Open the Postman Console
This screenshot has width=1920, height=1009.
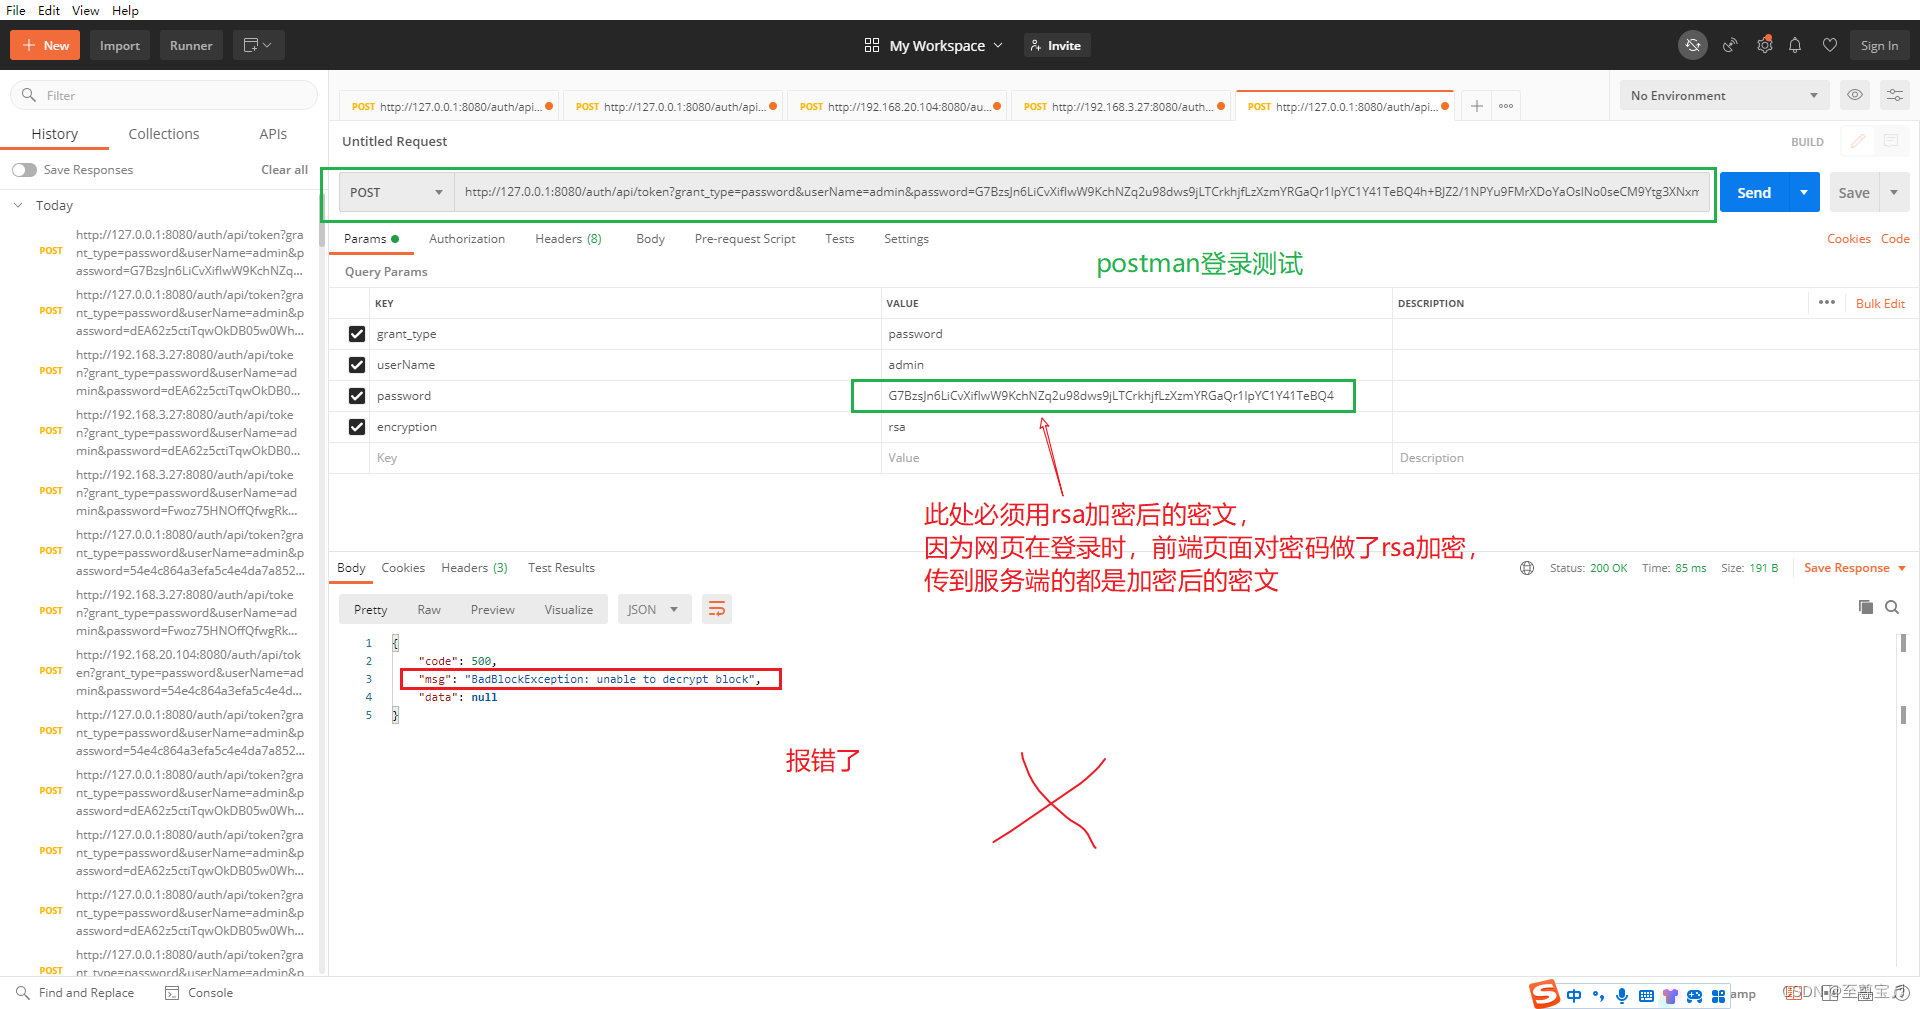pyautogui.click(x=198, y=992)
